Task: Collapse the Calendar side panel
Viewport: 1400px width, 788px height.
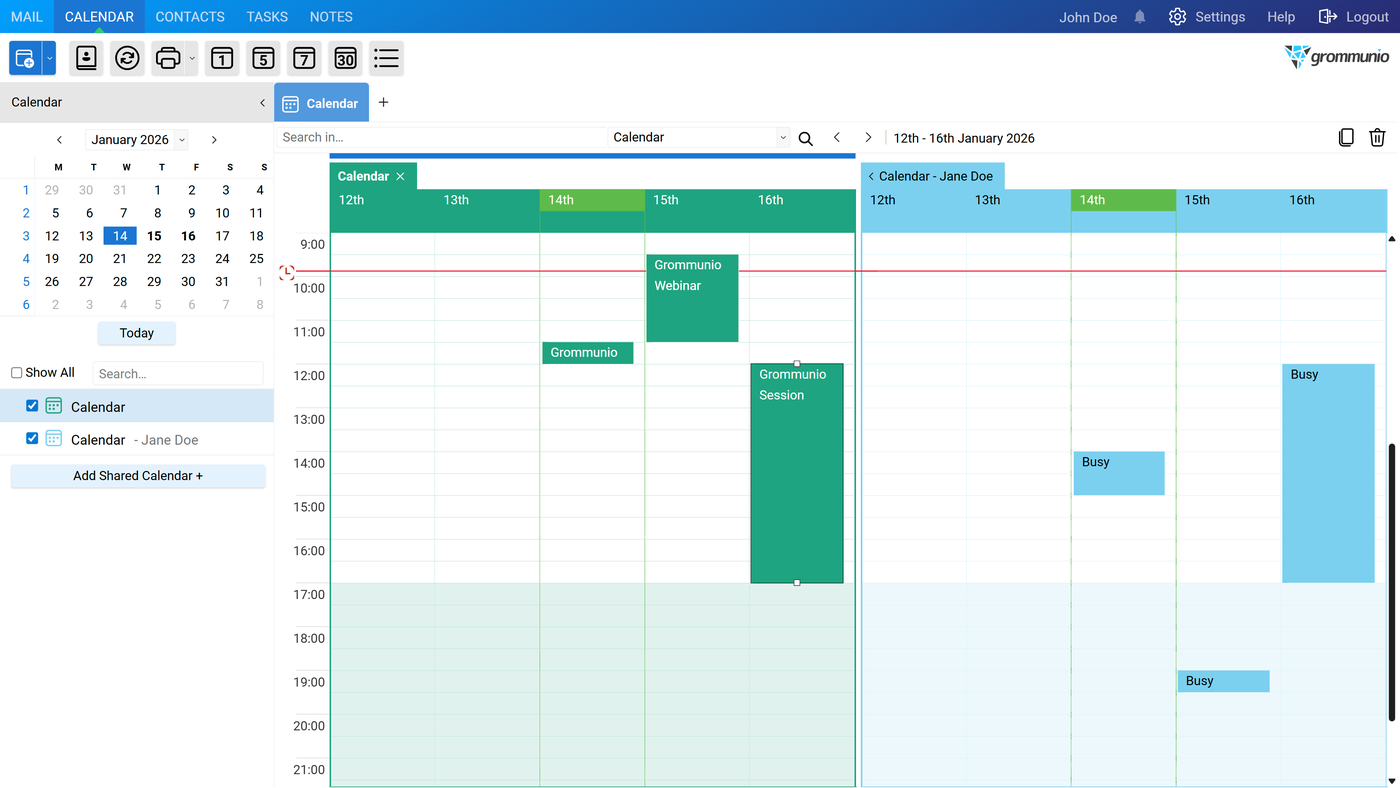Action: pyautogui.click(x=262, y=102)
